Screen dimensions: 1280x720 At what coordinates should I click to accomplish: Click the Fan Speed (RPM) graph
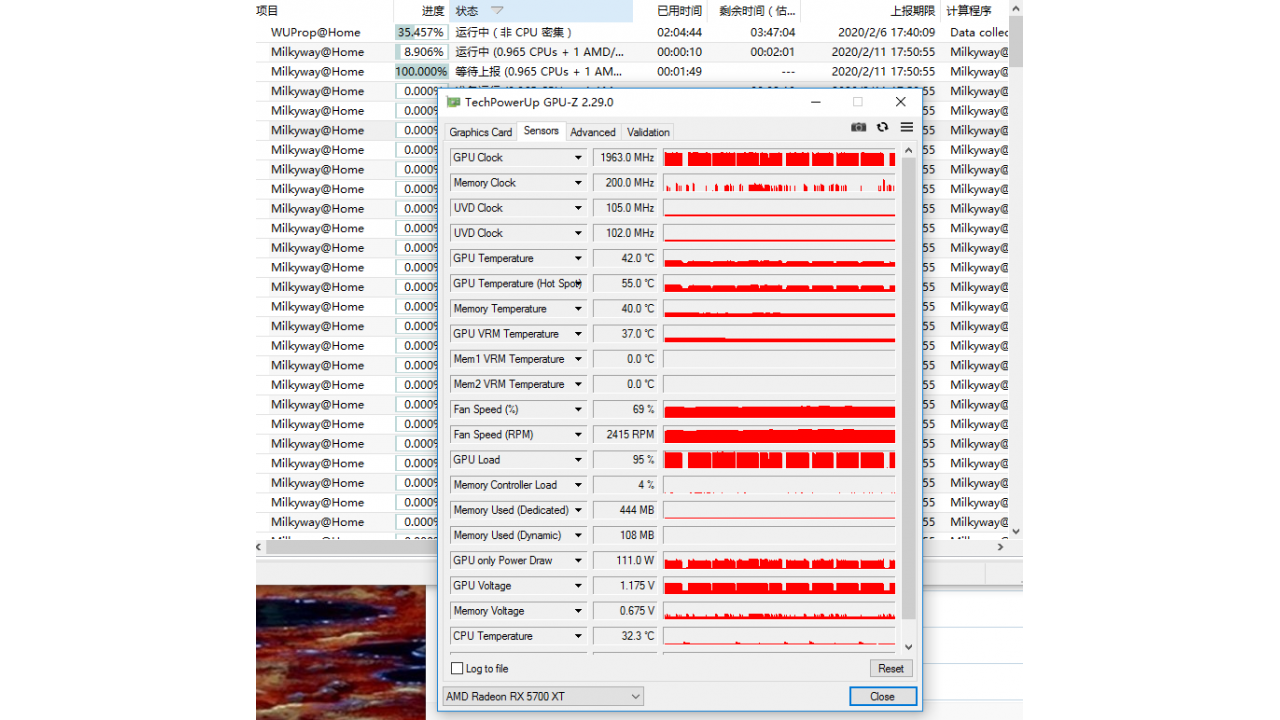pos(779,435)
